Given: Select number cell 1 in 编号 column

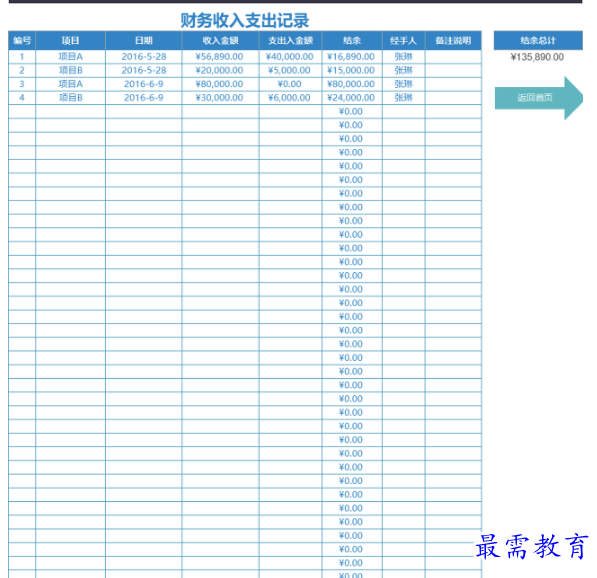Looking at the screenshot, I should click(x=22, y=57).
